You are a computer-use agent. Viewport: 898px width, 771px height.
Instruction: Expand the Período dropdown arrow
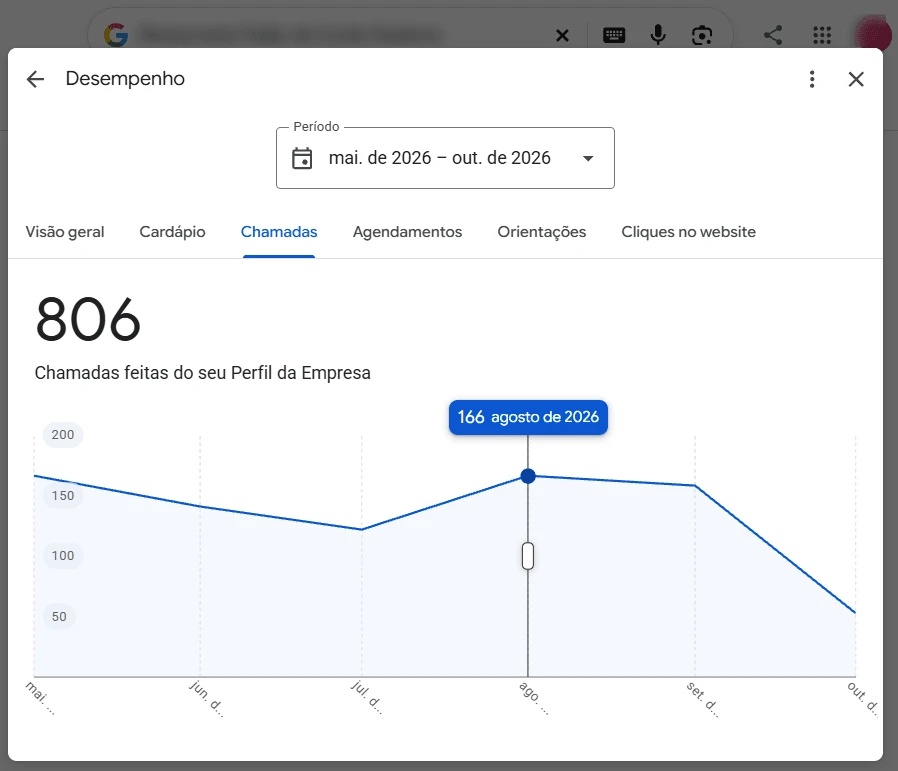(588, 158)
